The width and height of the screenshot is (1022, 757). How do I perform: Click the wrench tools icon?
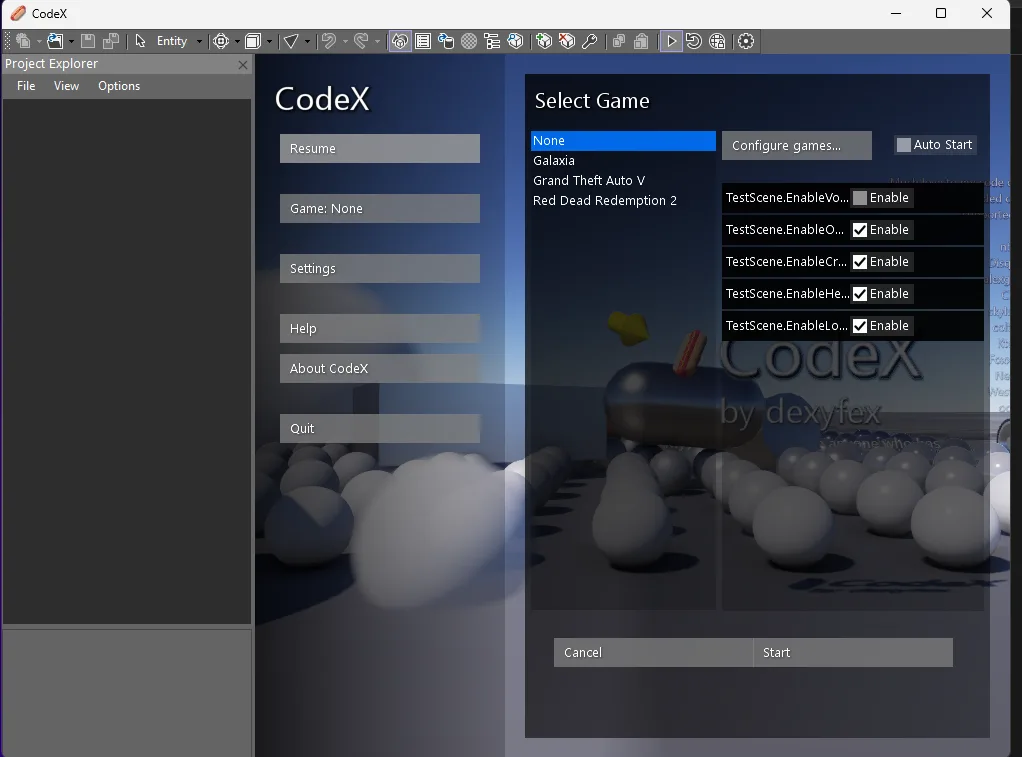590,41
